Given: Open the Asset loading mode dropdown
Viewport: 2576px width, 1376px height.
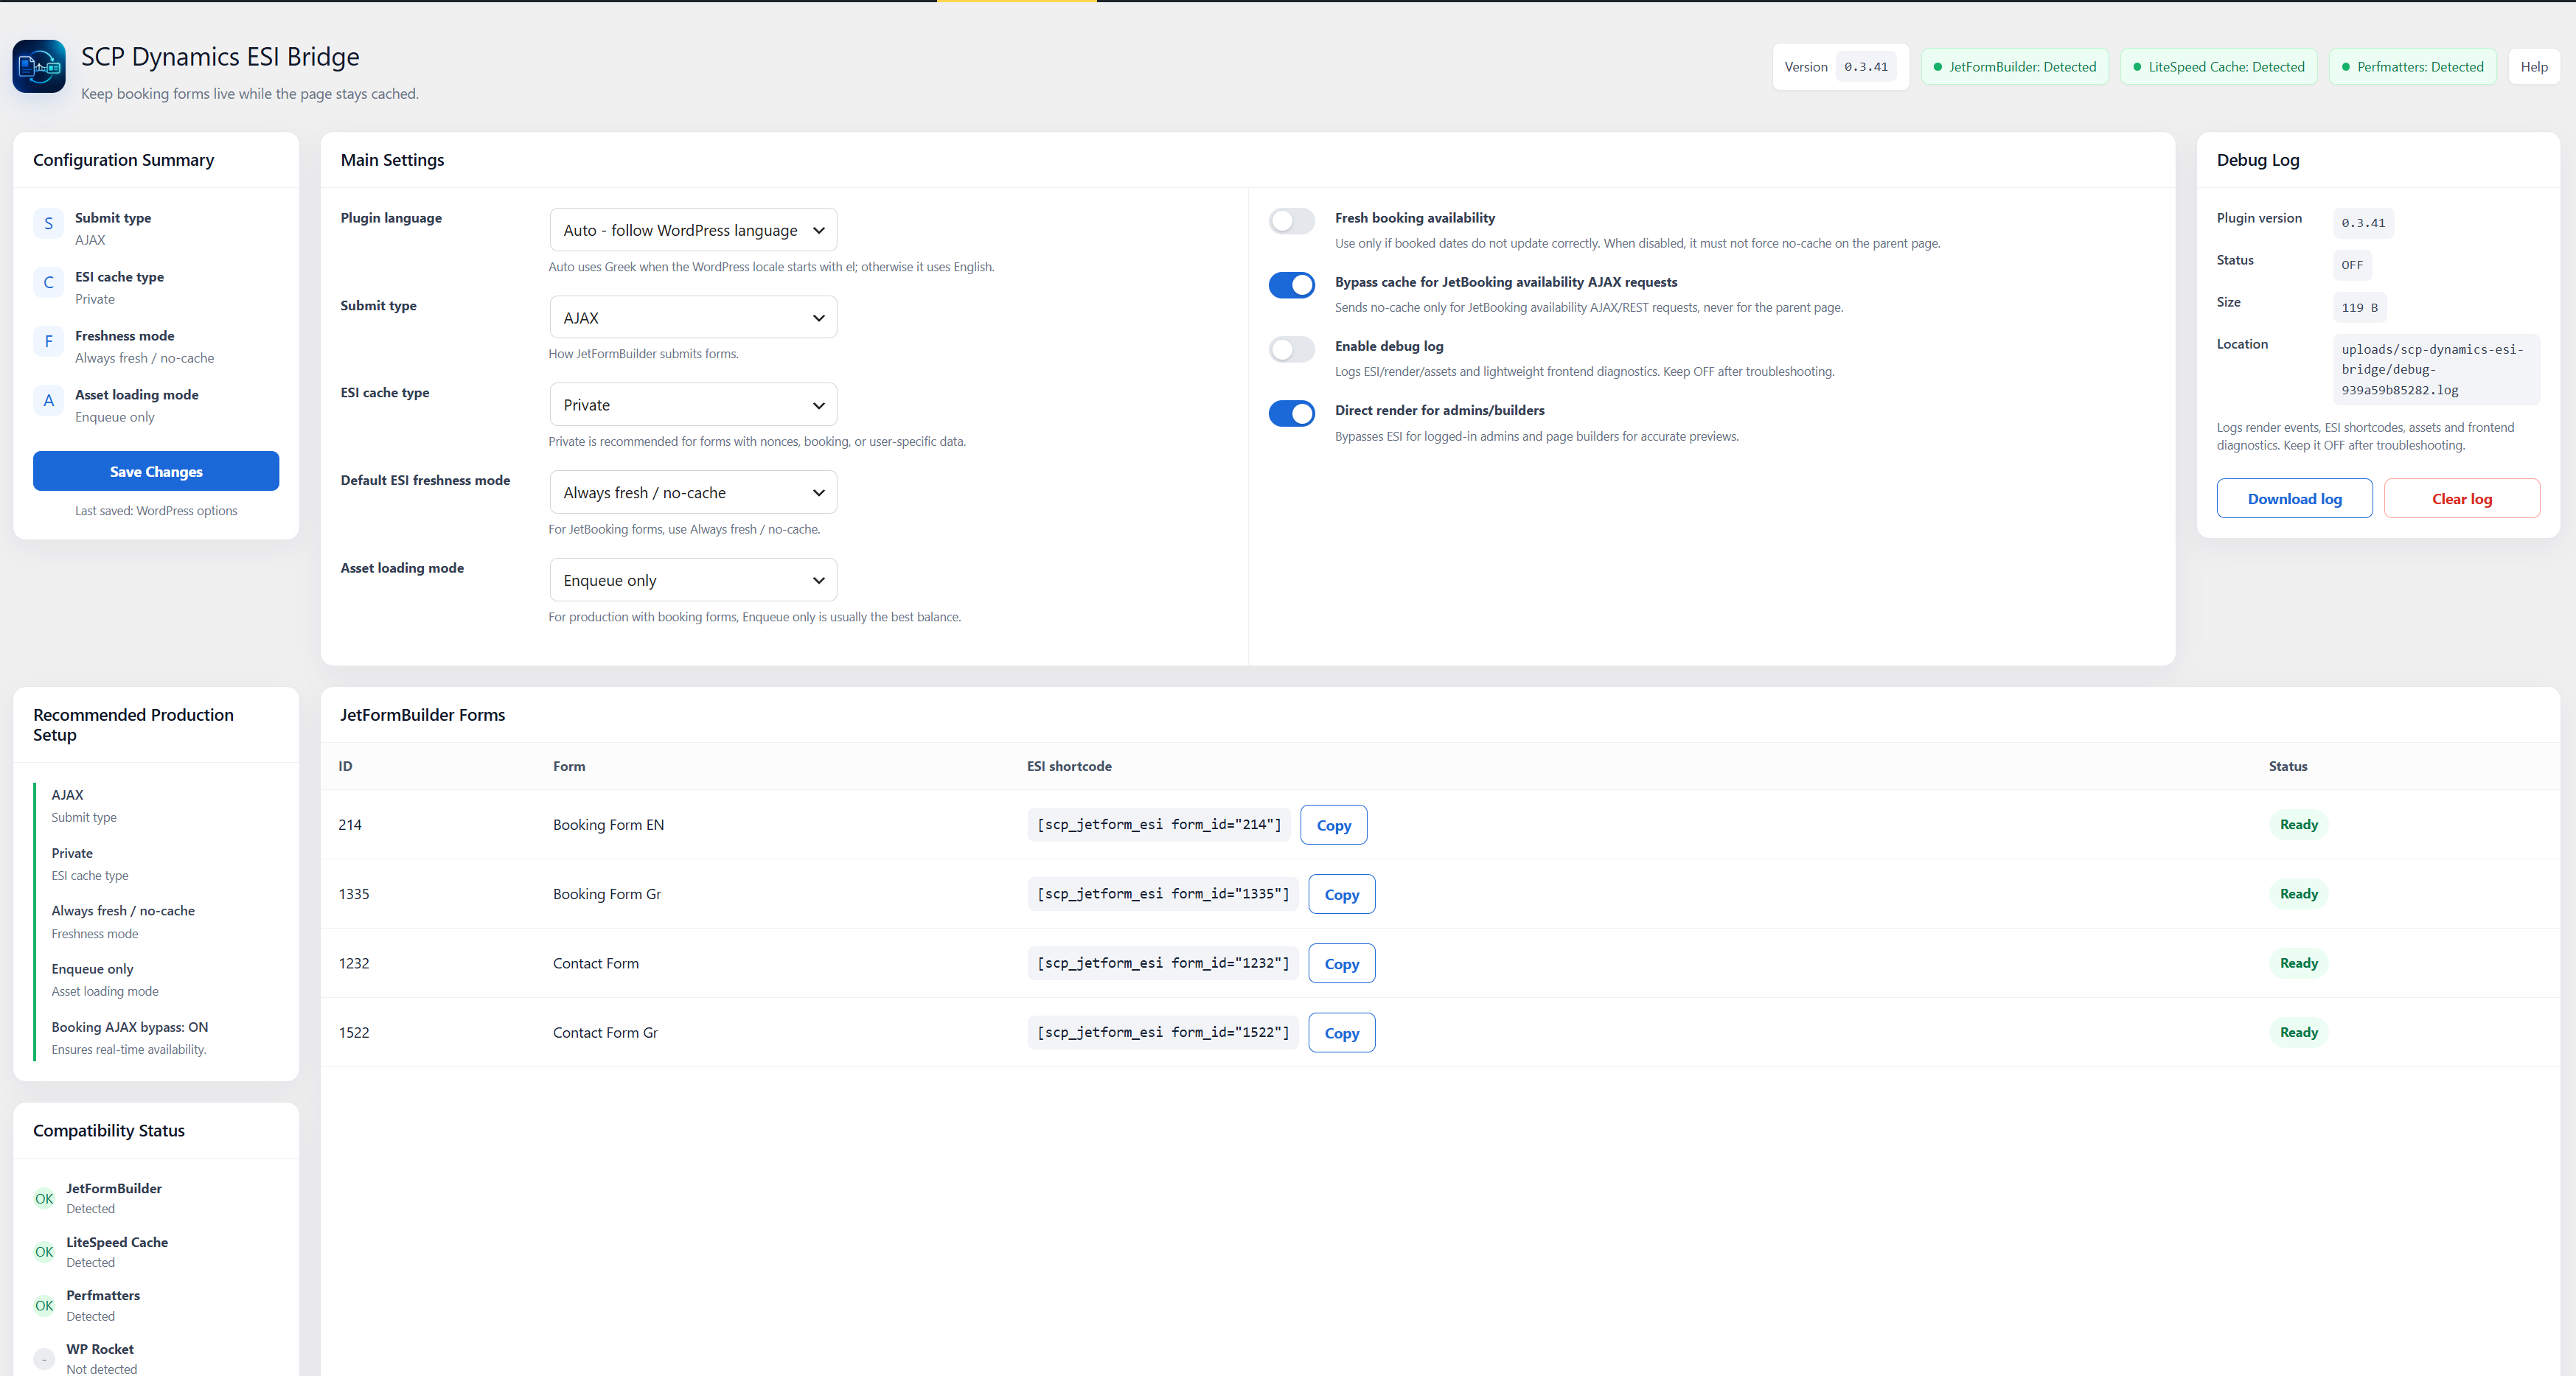Looking at the screenshot, I should [693, 580].
